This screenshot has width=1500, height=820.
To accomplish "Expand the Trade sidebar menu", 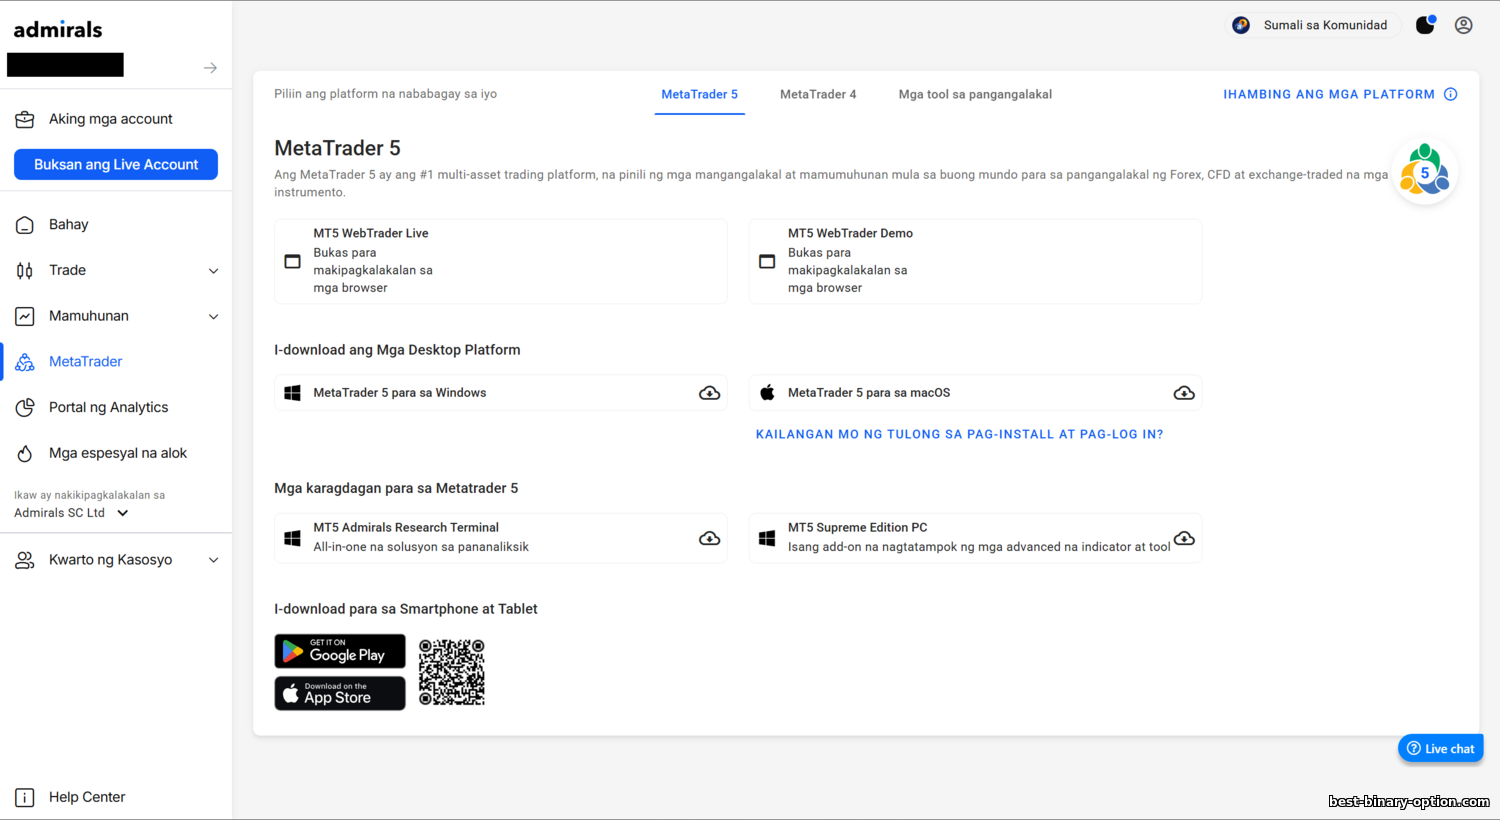I will tap(213, 271).
